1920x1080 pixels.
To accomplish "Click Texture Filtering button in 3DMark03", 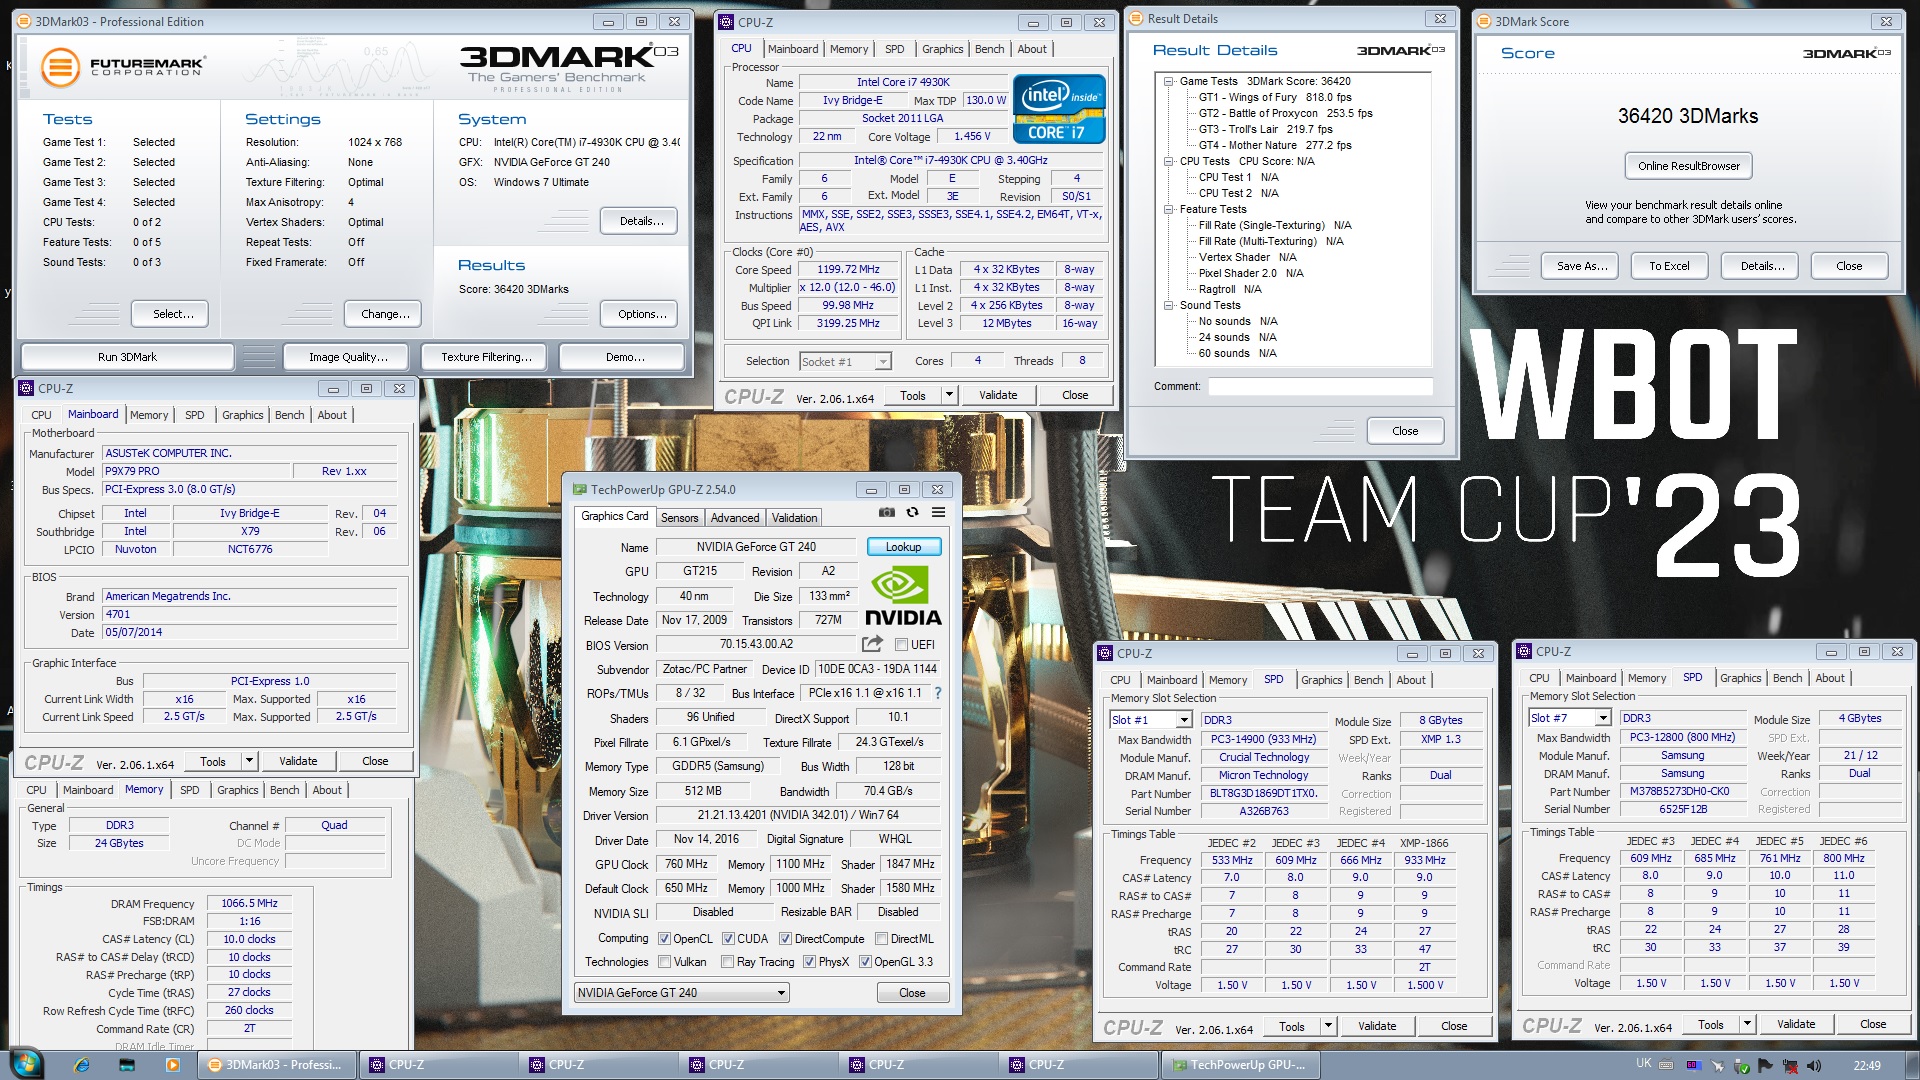I will pos(486,357).
